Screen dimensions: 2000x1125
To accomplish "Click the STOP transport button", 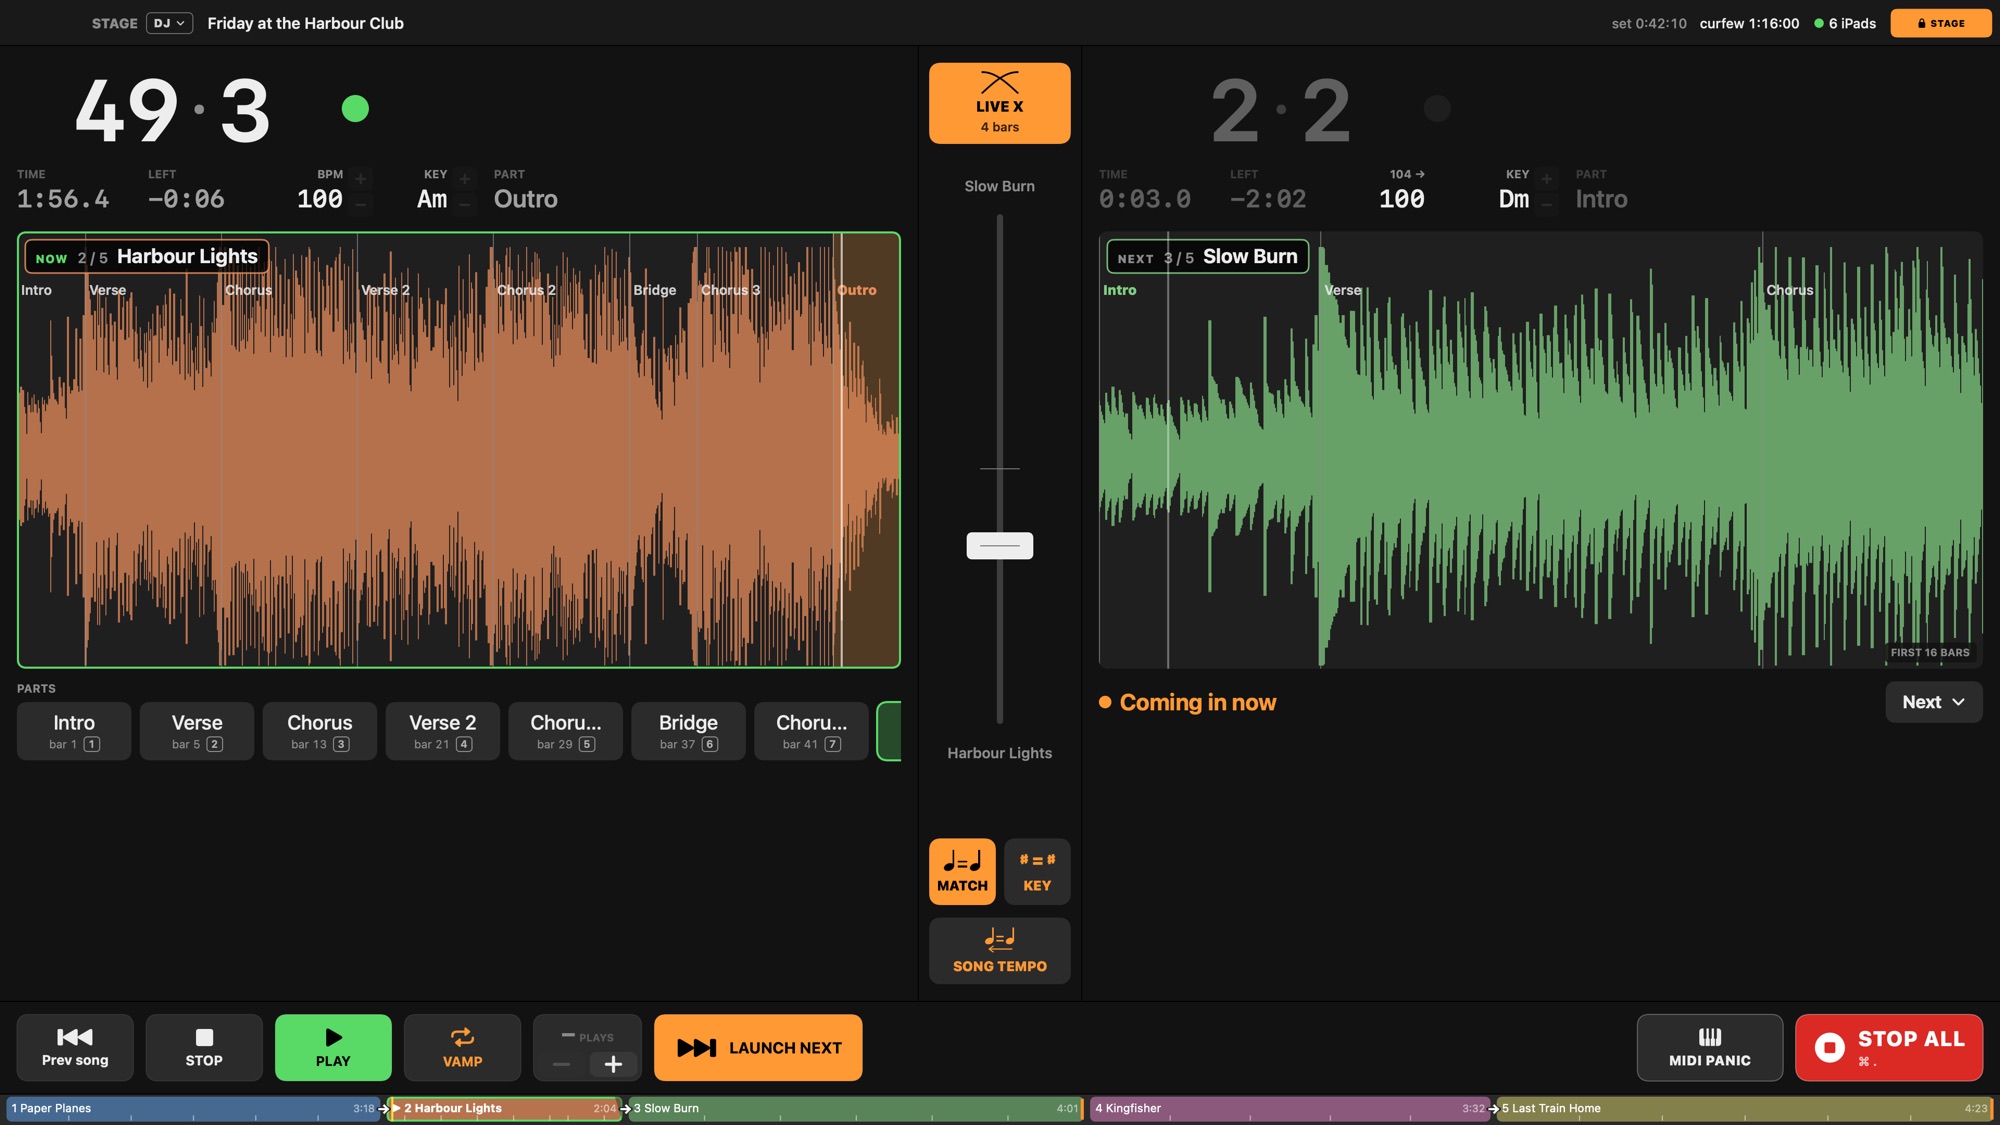I will pyautogui.click(x=204, y=1047).
